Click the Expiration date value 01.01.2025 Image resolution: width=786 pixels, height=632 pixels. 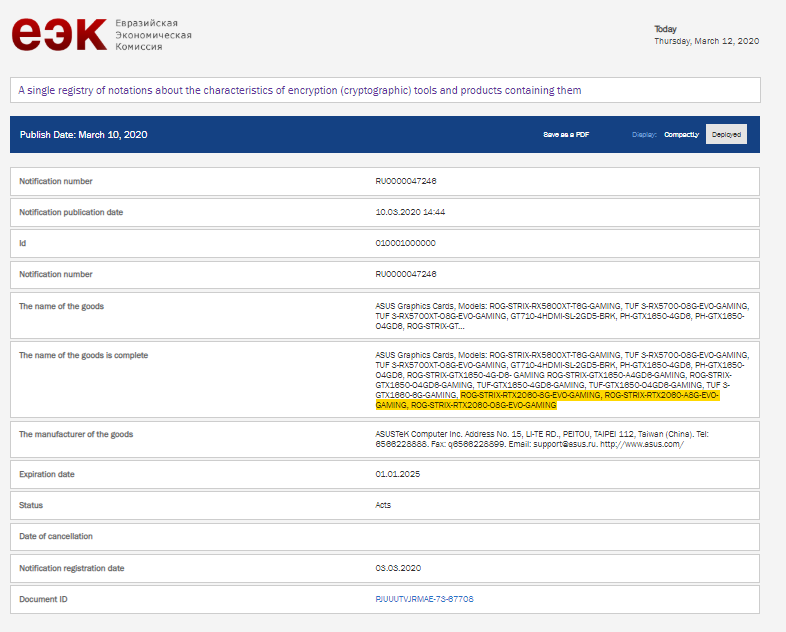pyautogui.click(x=398, y=474)
